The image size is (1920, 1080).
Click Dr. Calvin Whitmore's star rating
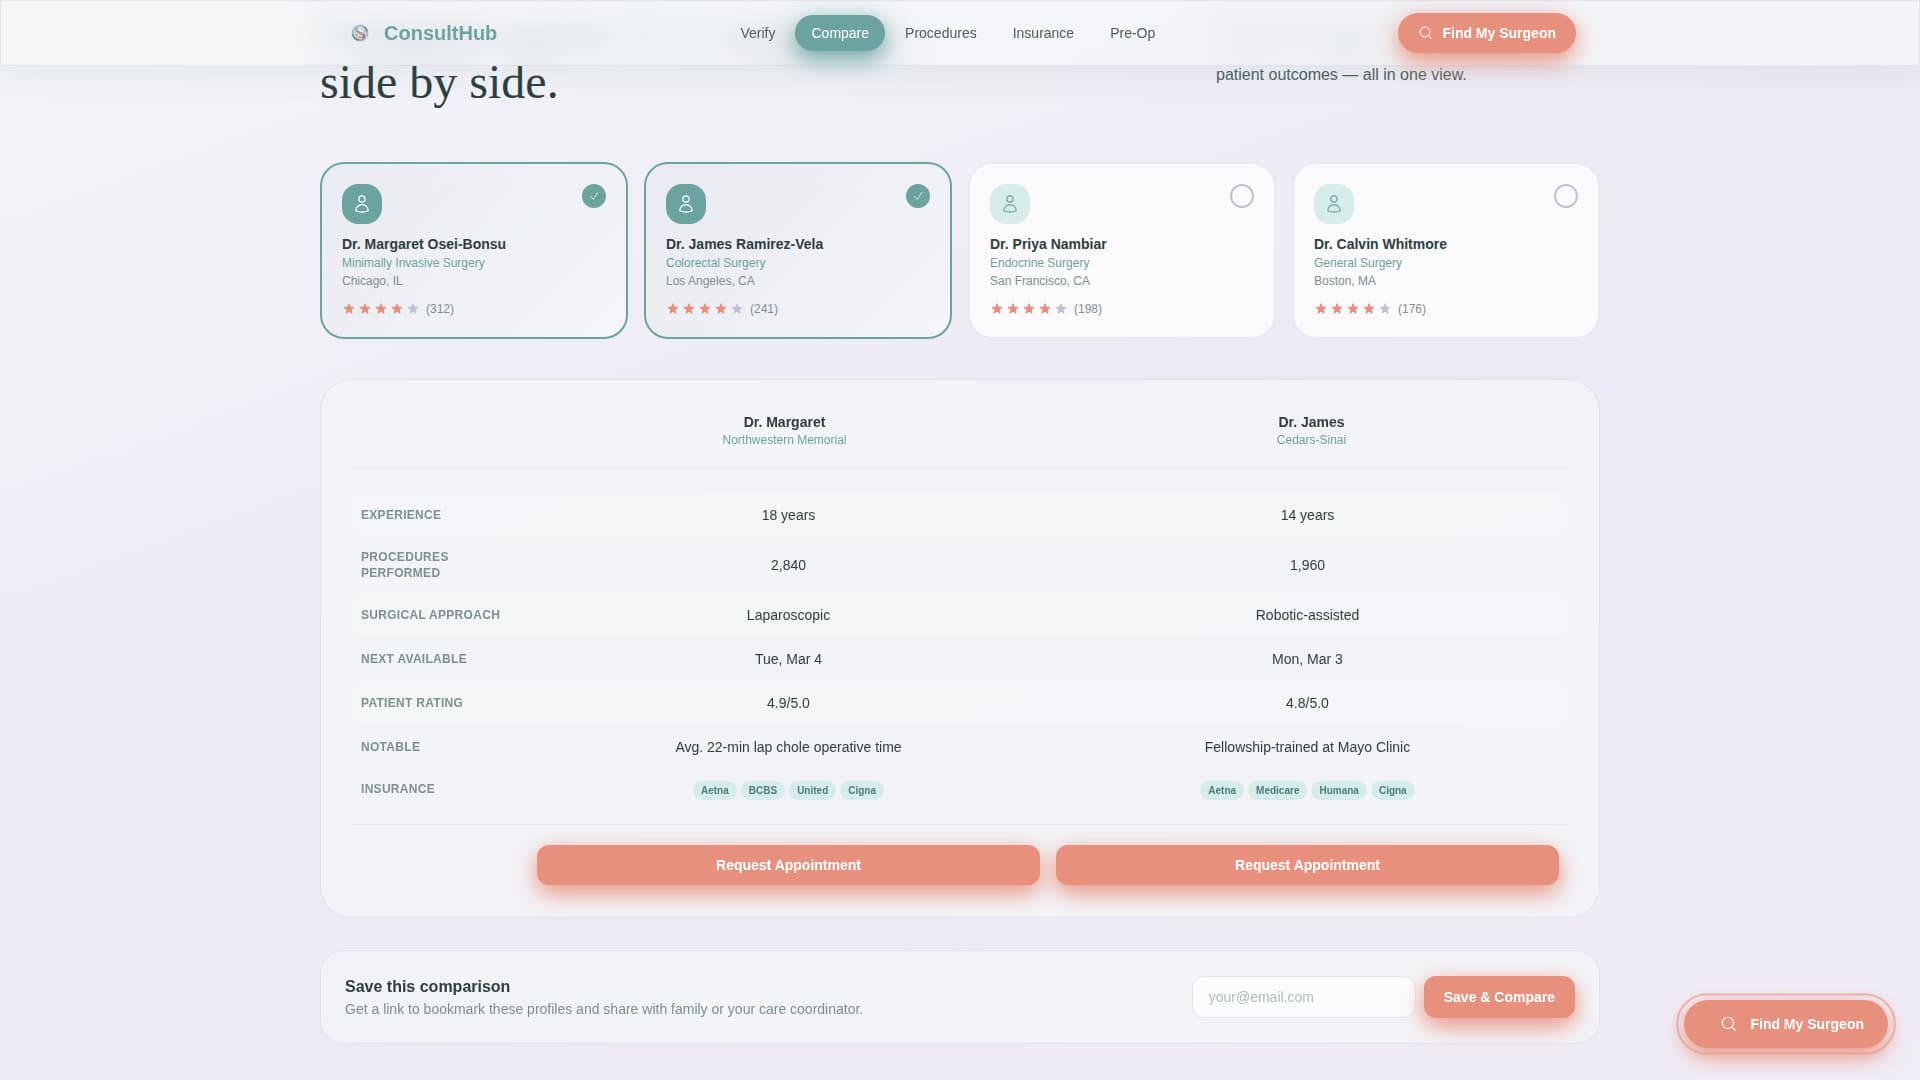tap(1353, 309)
